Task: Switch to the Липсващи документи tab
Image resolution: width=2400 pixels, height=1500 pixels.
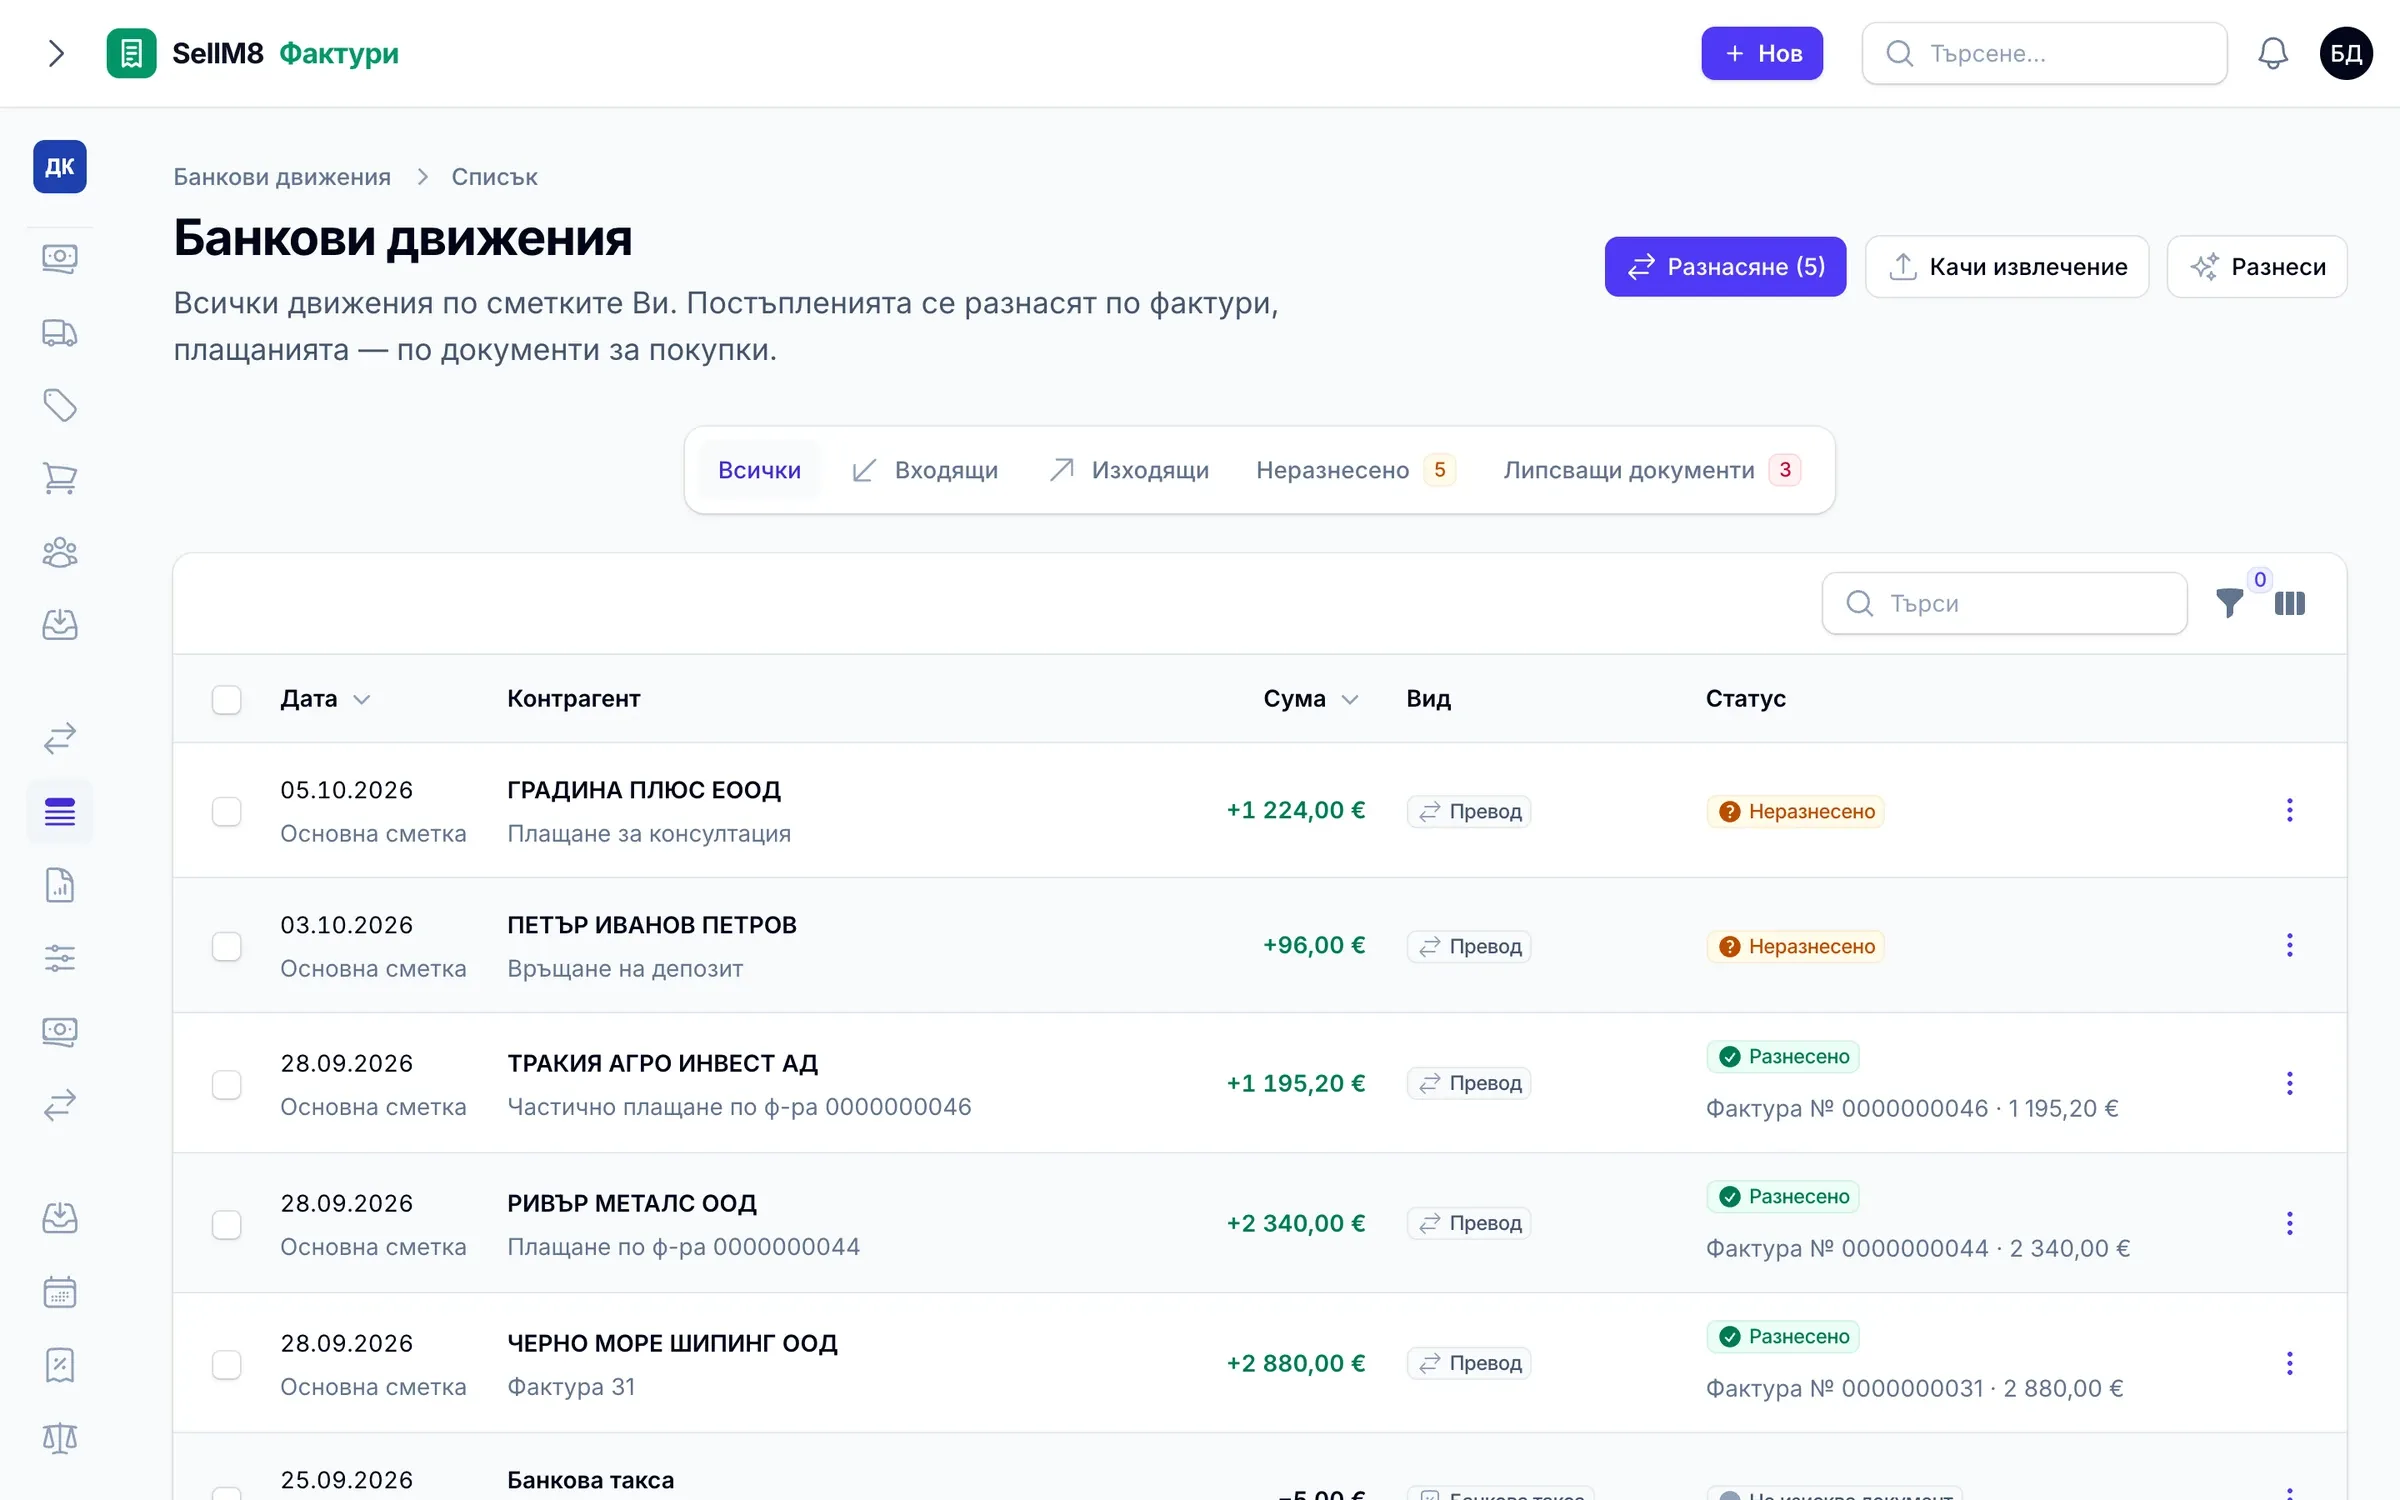Action: [1652, 470]
